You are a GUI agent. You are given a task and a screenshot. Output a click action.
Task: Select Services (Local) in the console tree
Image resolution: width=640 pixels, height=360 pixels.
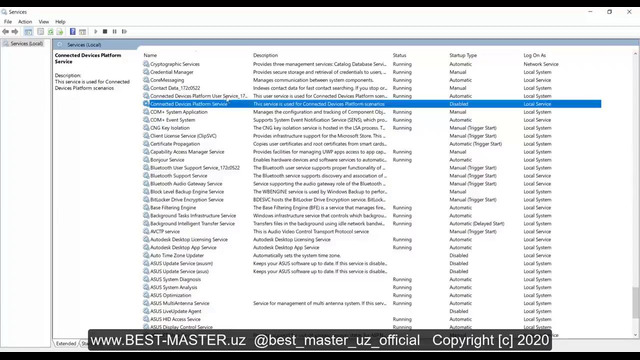[x=26, y=44]
